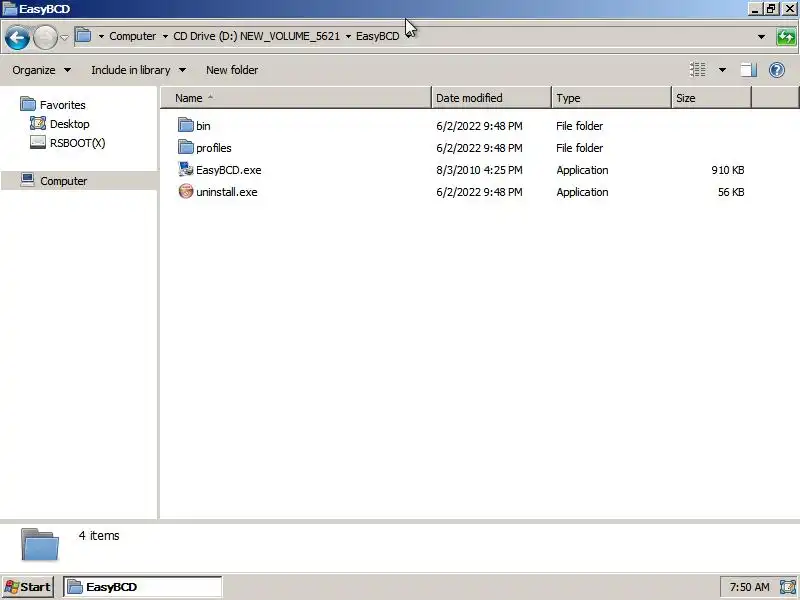800x600 pixels.
Task: Click the Application type of uninstall.exe
Action: [582, 192]
